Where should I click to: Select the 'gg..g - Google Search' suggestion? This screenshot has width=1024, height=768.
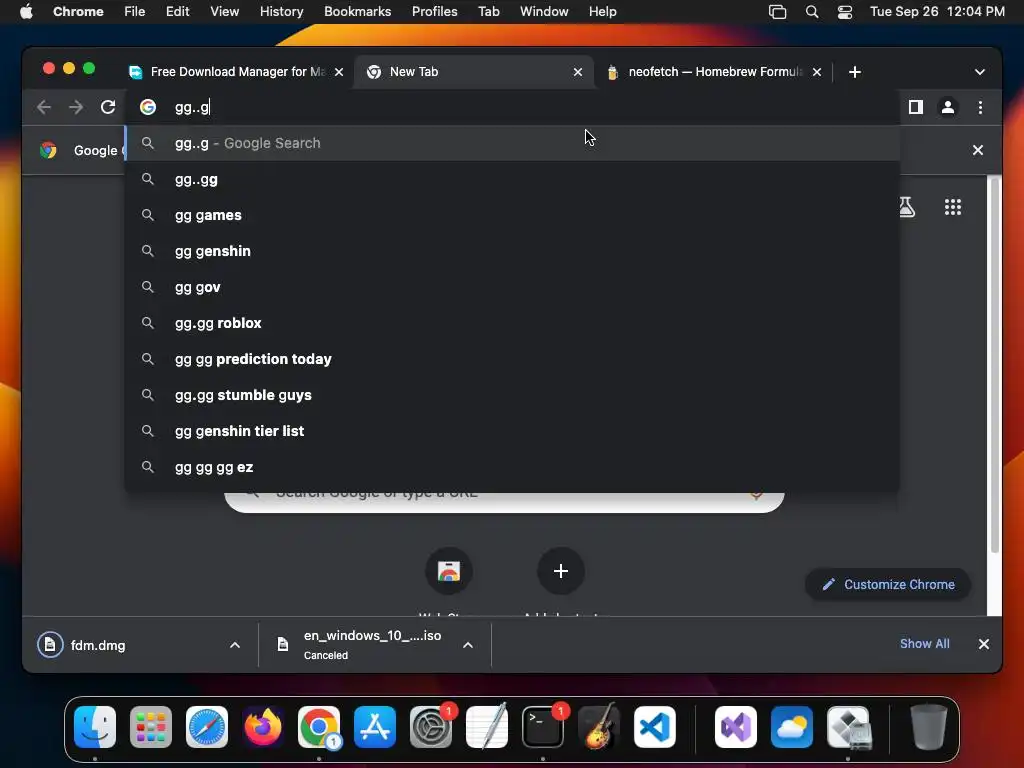pos(513,143)
